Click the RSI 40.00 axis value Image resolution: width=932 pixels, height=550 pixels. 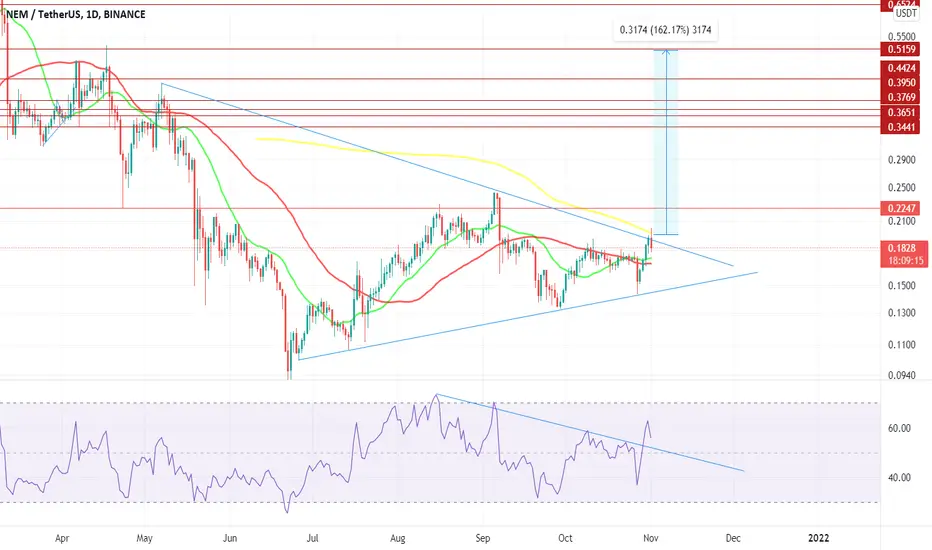(x=899, y=477)
